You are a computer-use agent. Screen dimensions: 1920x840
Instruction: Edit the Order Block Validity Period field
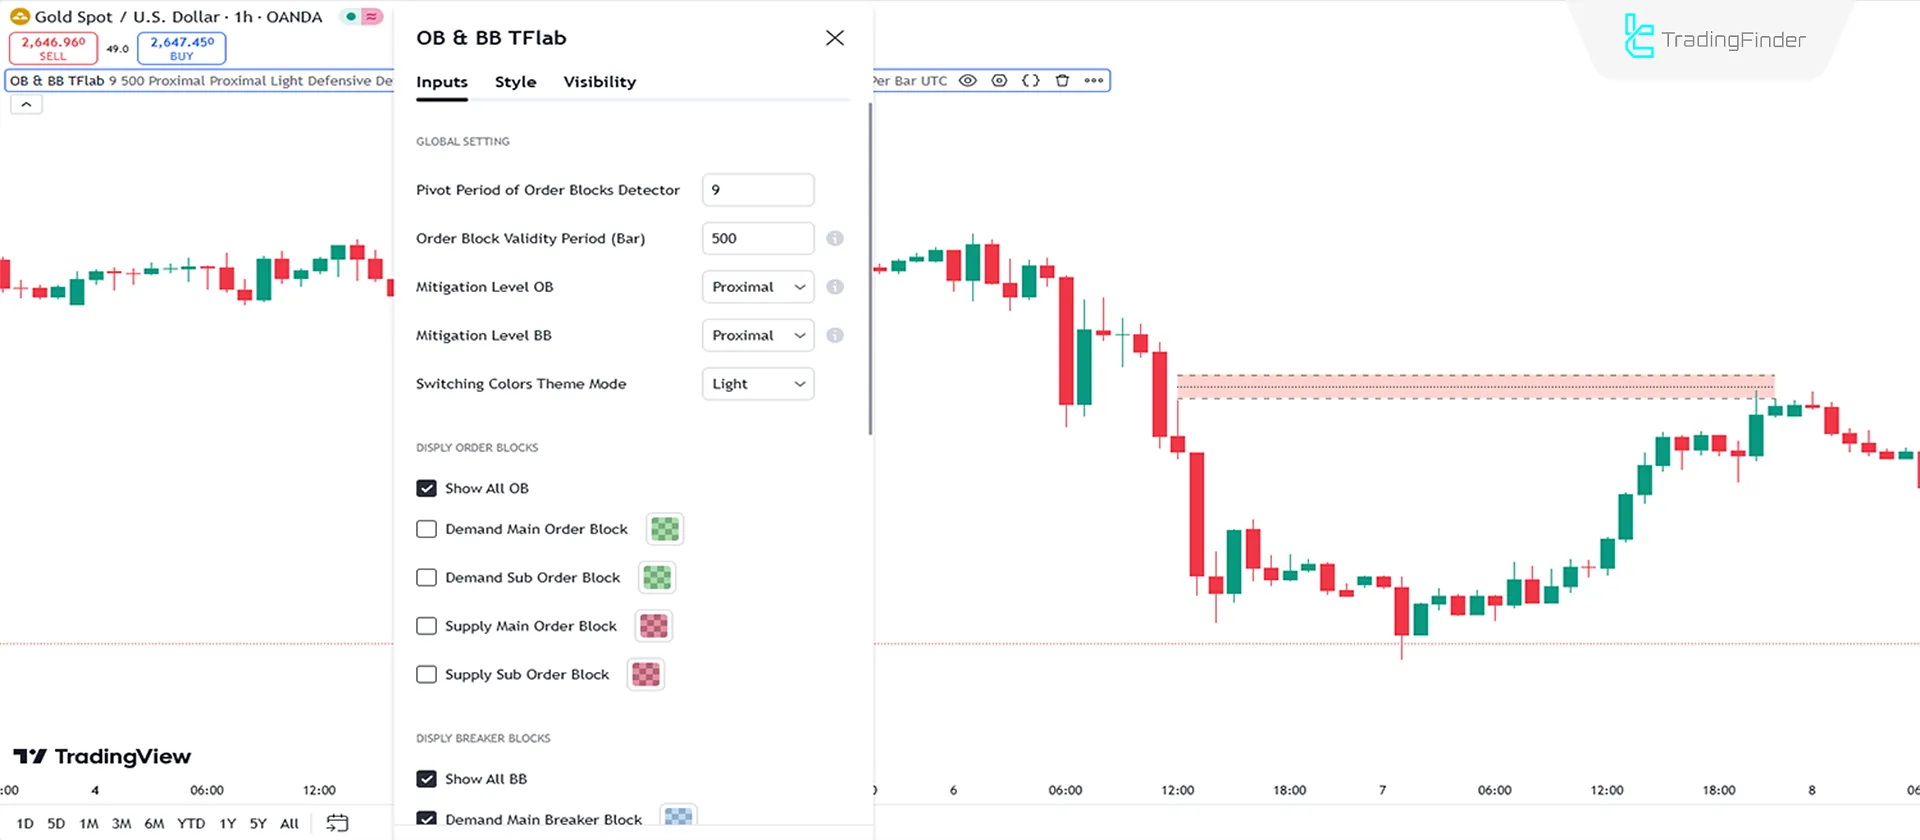pyautogui.click(x=757, y=238)
